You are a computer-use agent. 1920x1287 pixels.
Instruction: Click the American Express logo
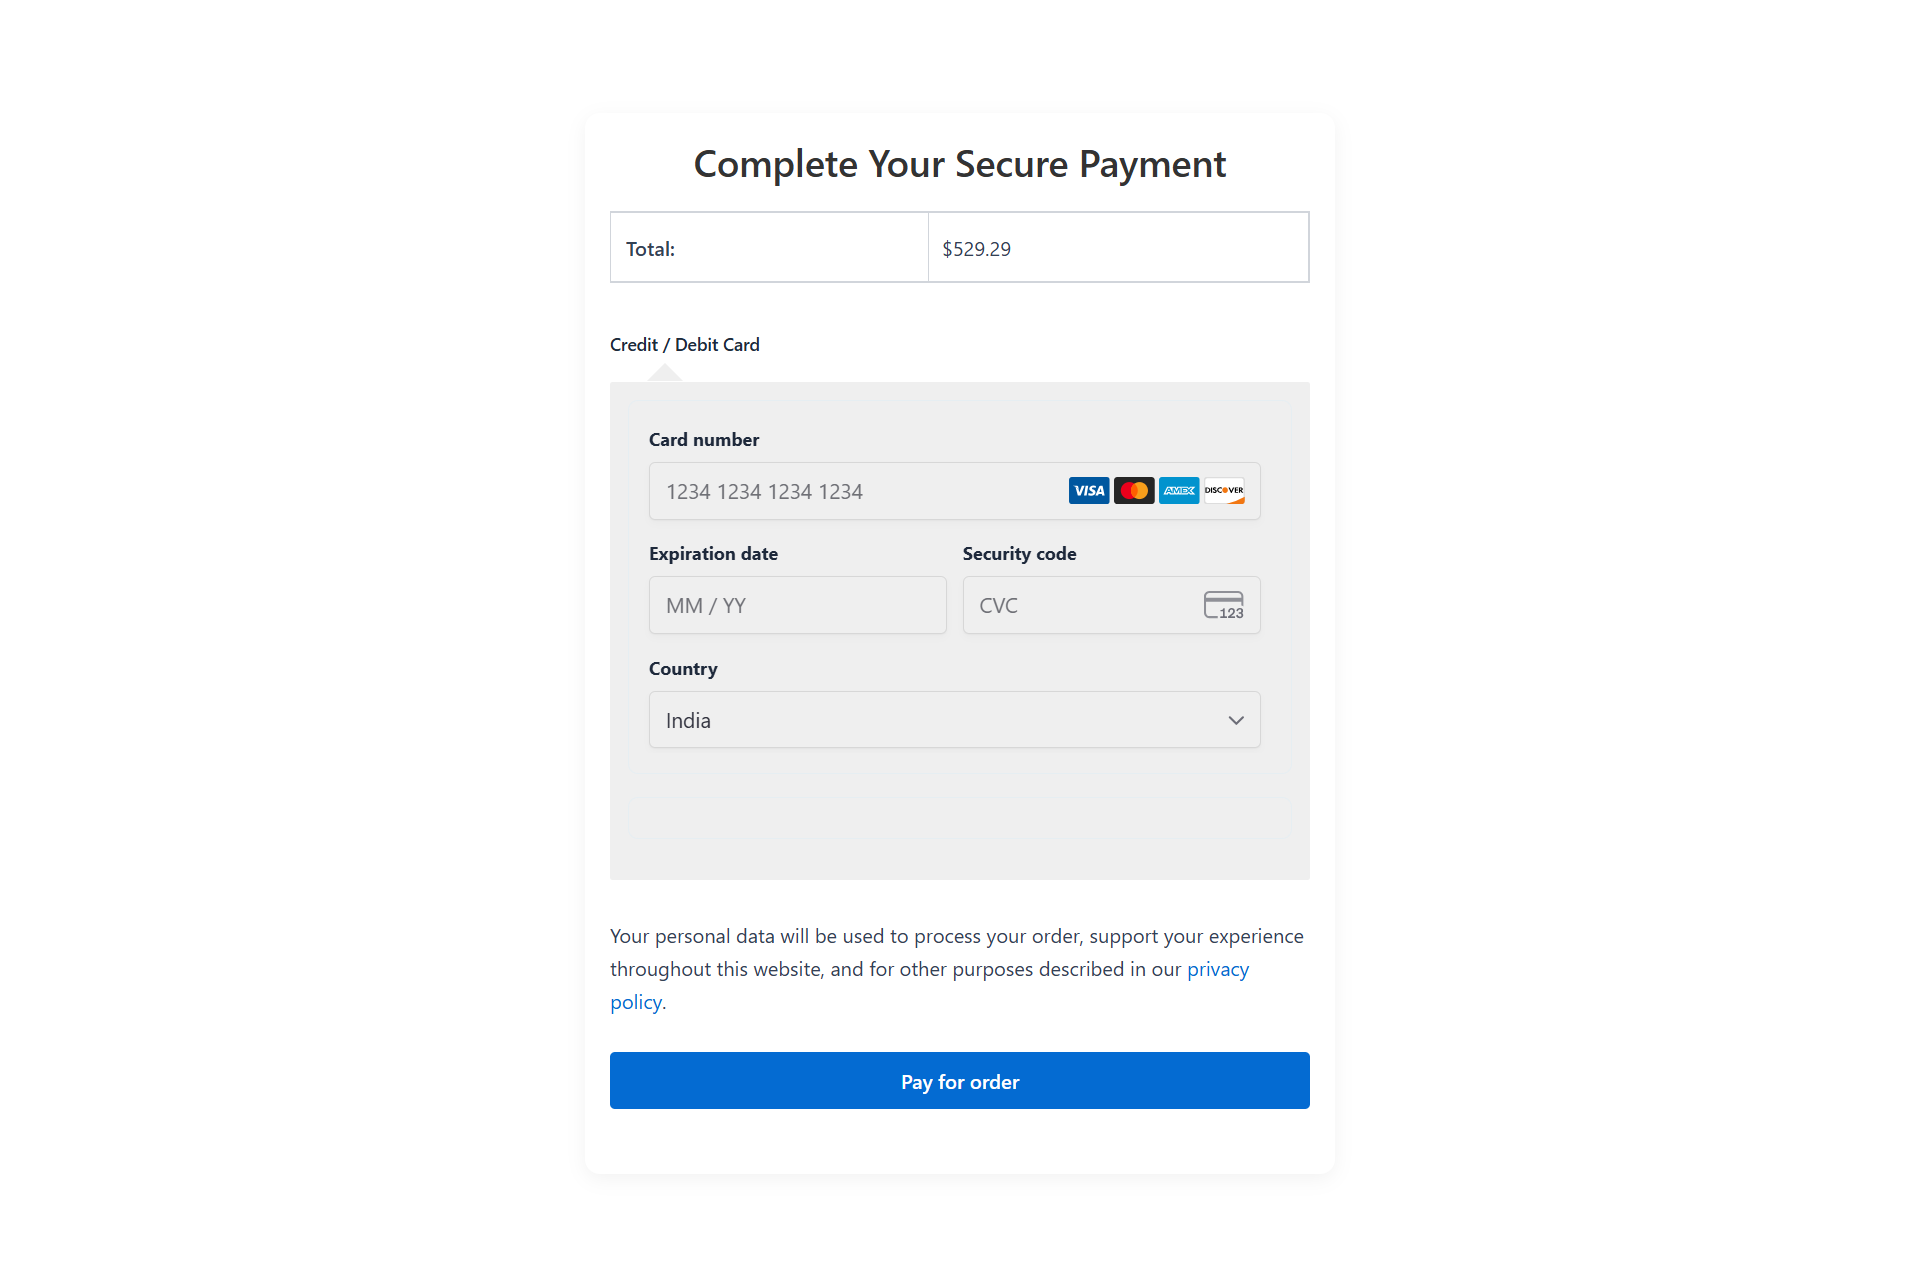(1179, 491)
